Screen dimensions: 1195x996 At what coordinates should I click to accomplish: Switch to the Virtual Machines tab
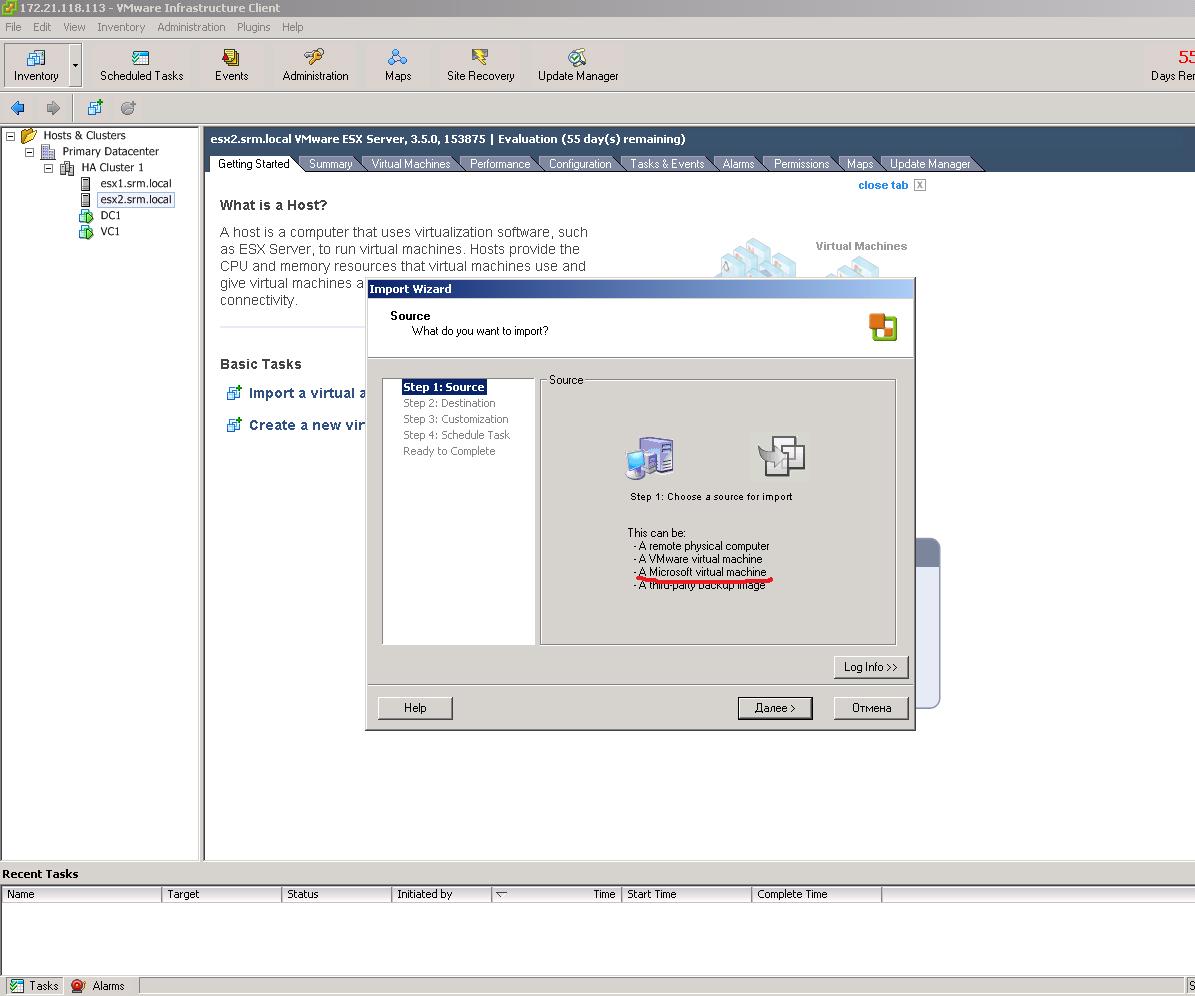(x=411, y=164)
